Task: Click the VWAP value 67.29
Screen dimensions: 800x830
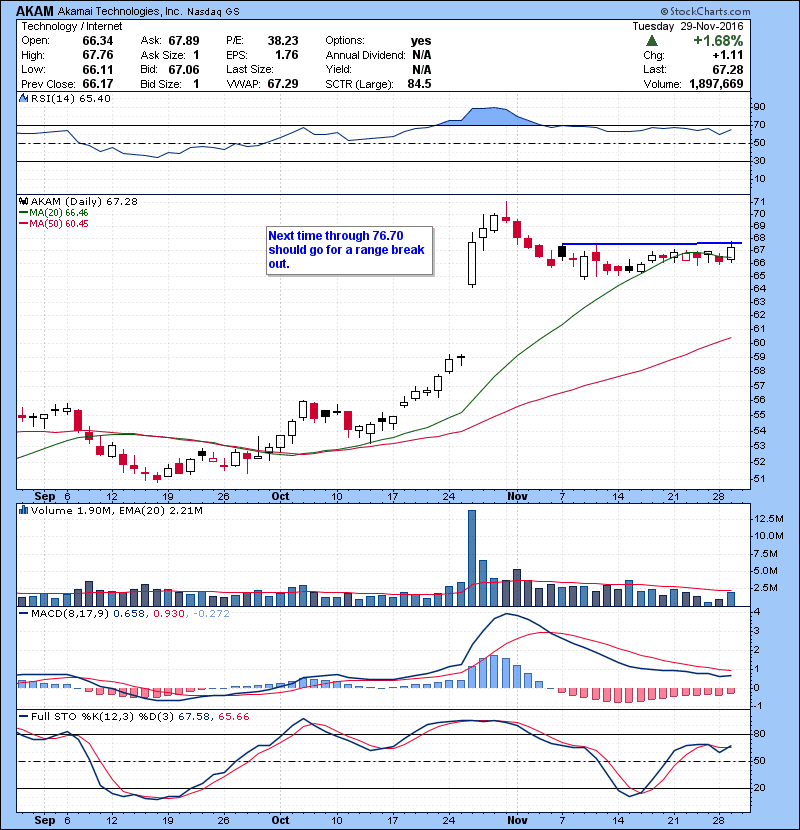Action: coord(283,84)
